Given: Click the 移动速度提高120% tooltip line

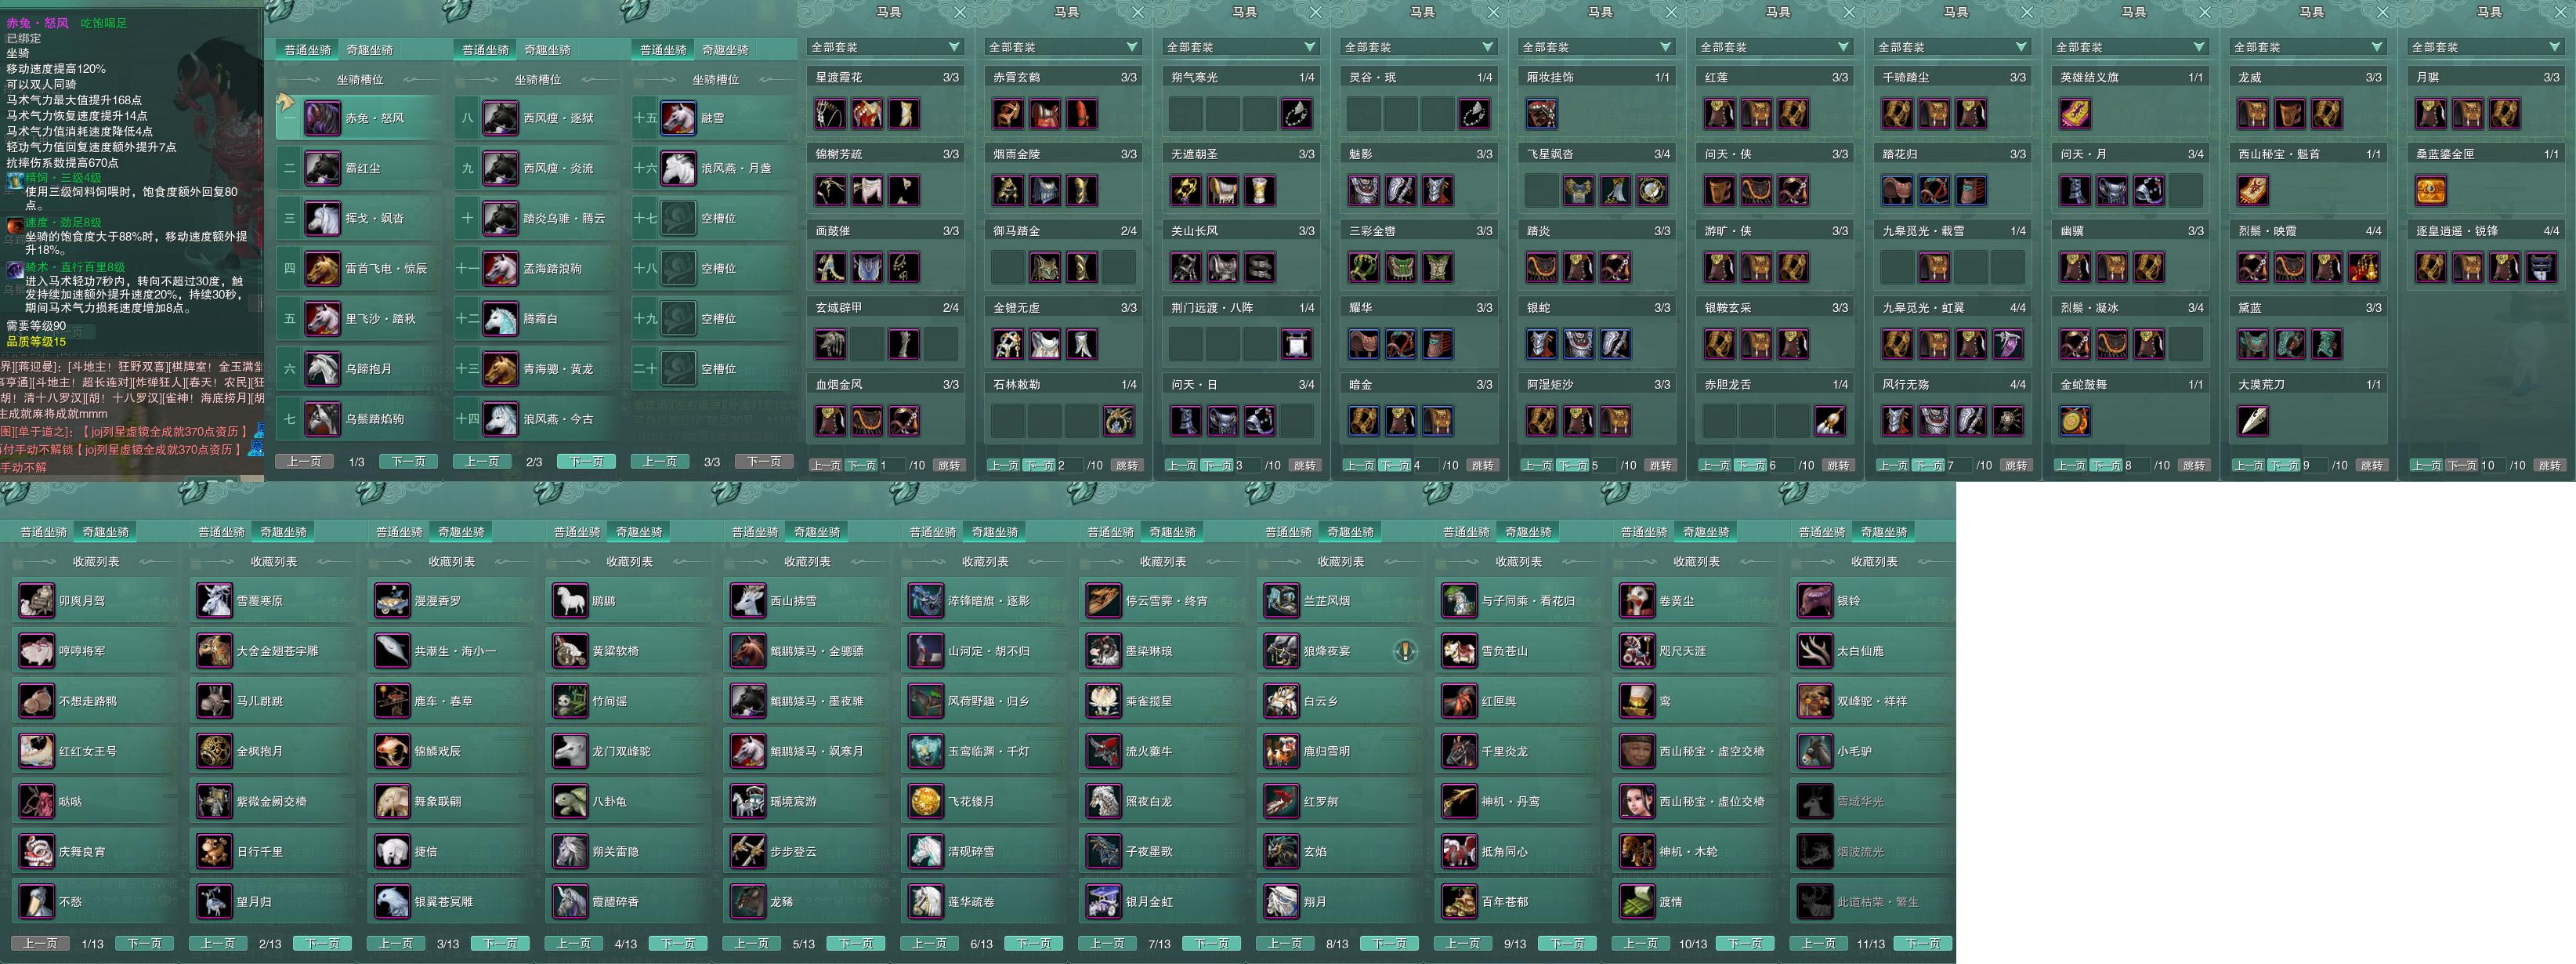Looking at the screenshot, I should pyautogui.click(x=56, y=69).
